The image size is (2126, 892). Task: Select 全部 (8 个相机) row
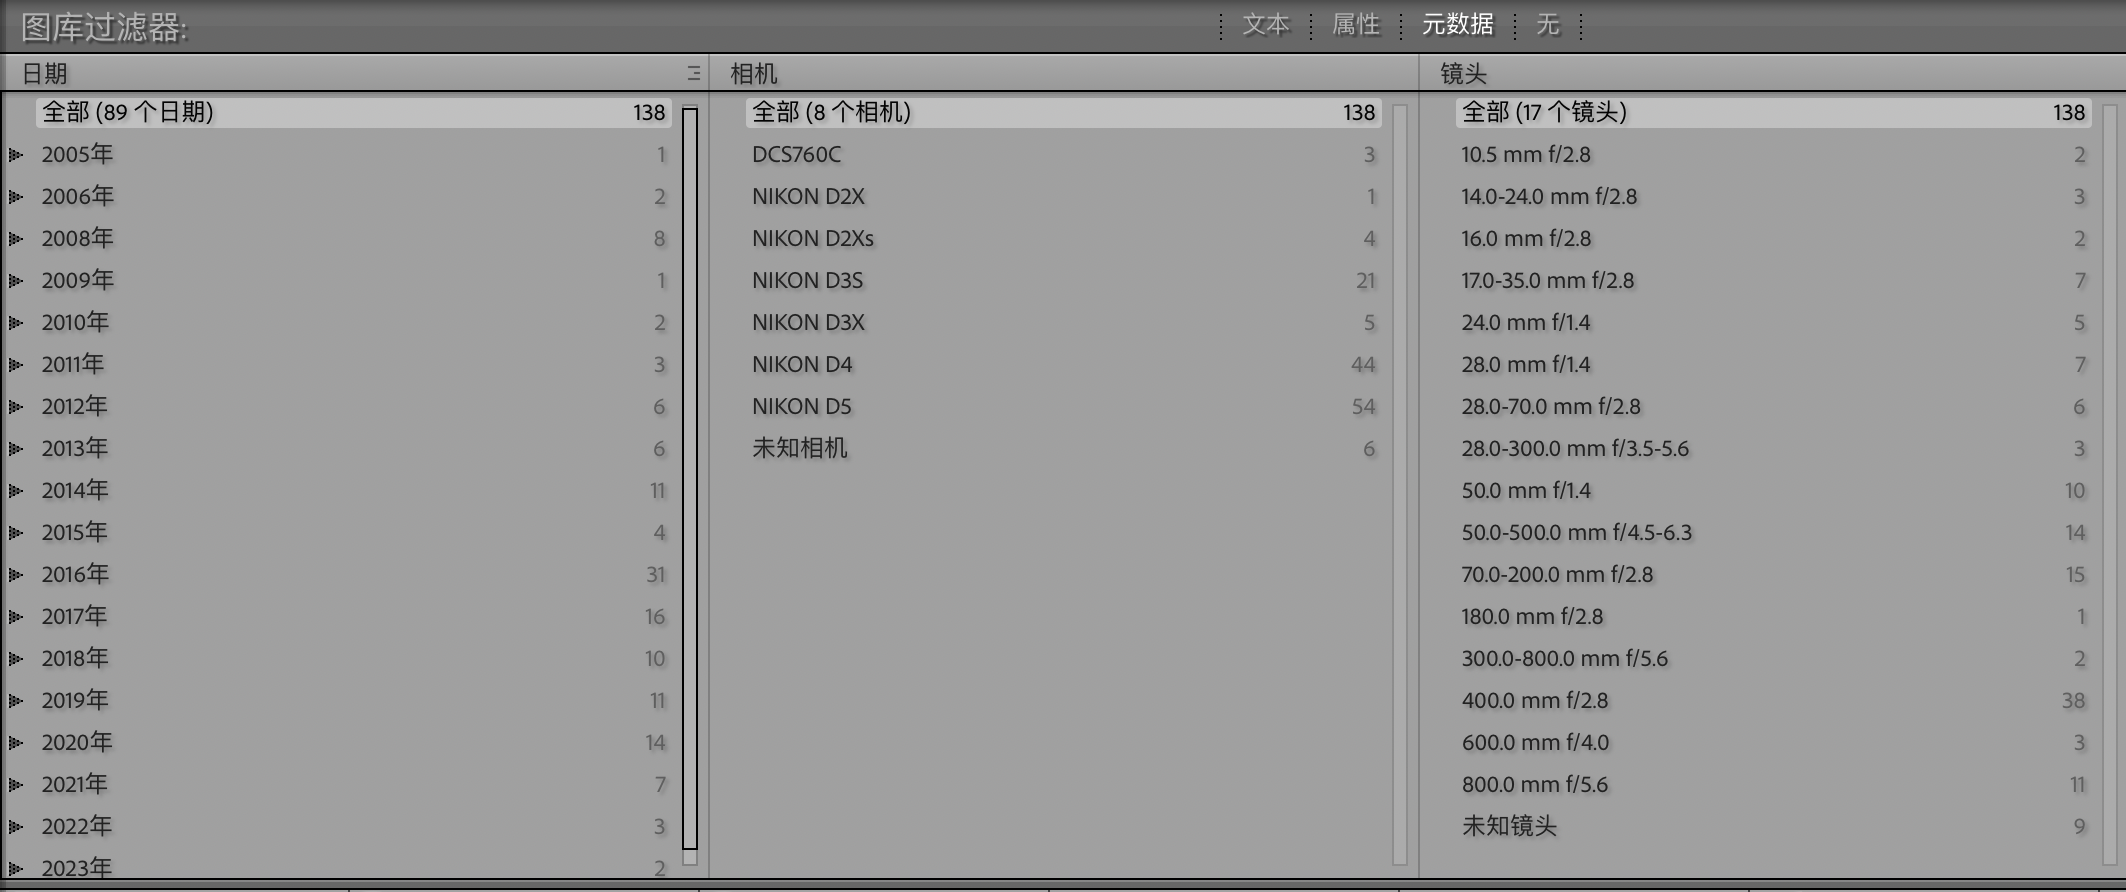click(1064, 112)
